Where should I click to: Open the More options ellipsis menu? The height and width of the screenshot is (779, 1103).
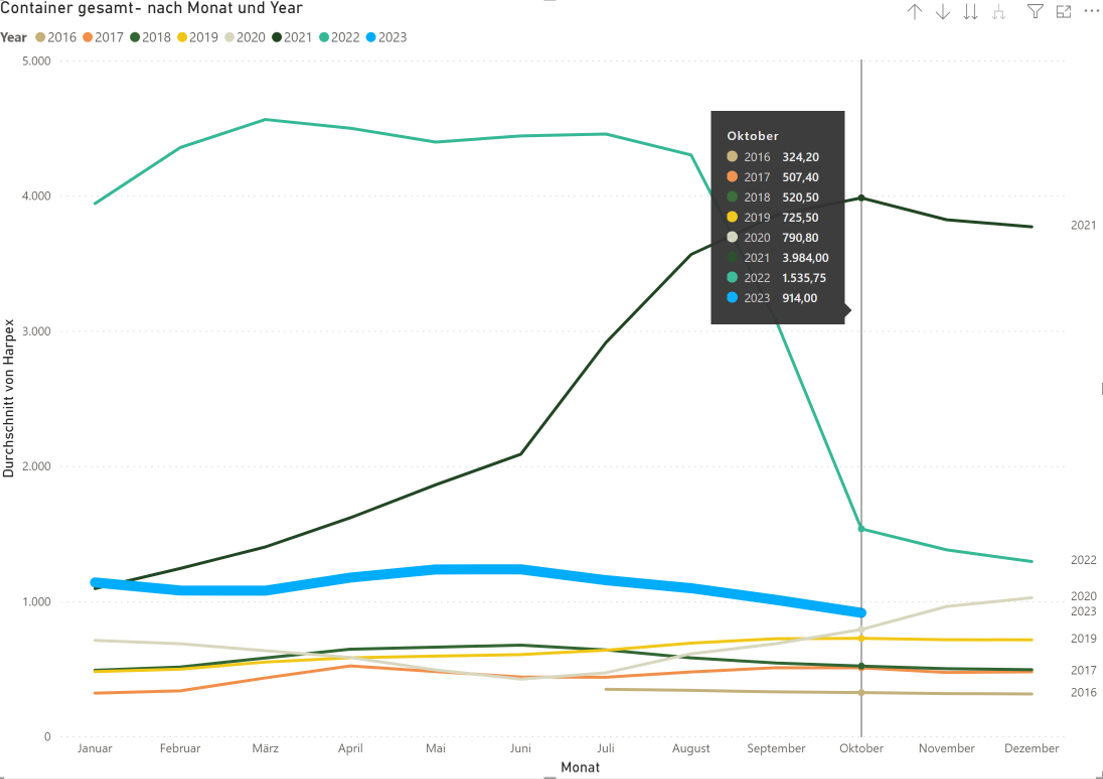[1090, 12]
